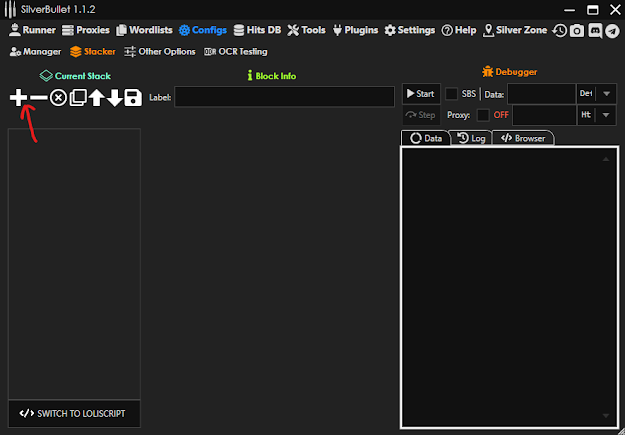
Task: Expand the proxy type dropdown arrow
Action: [606, 115]
